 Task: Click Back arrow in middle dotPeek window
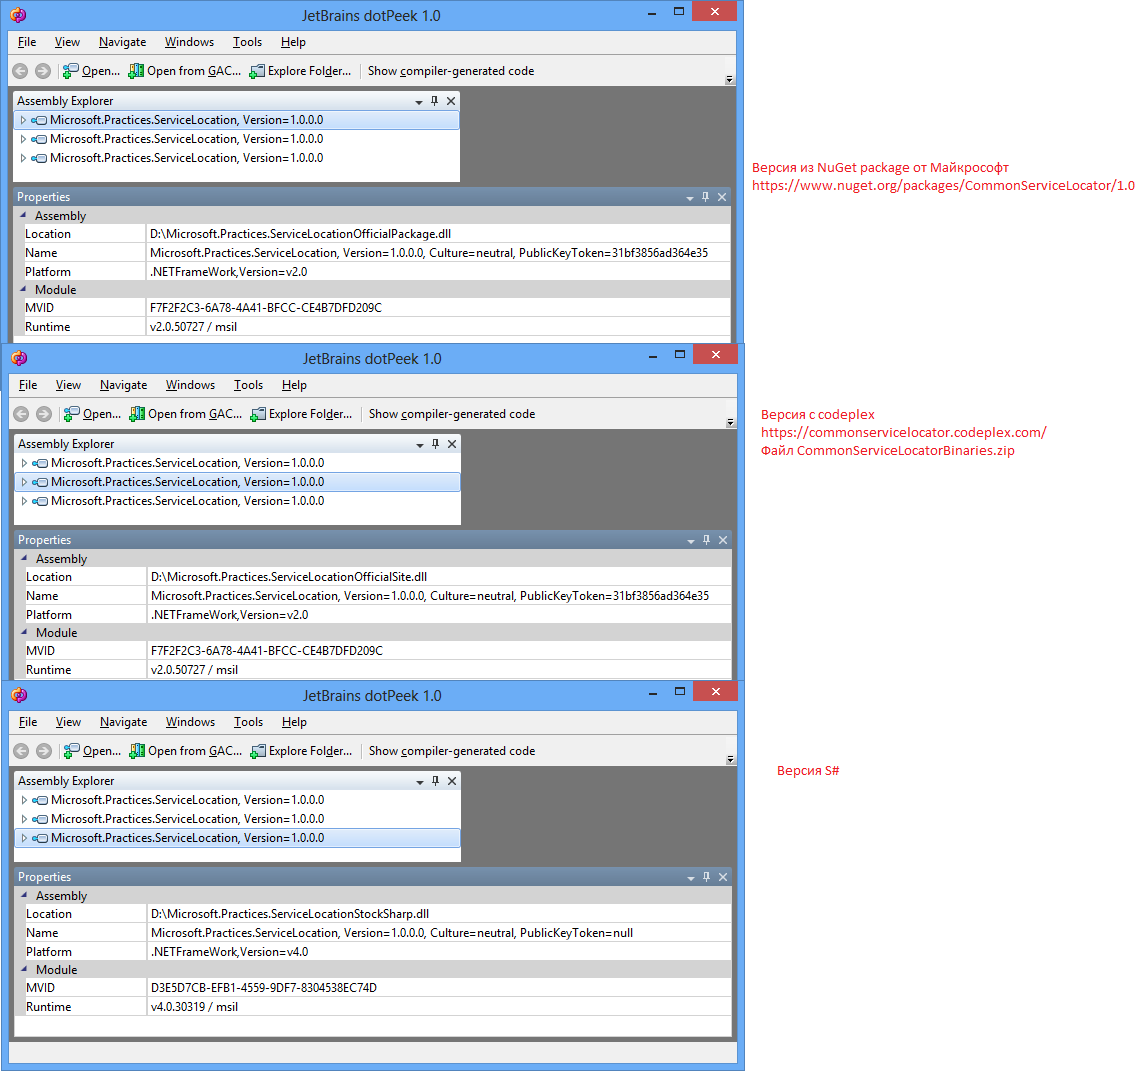coord(21,414)
